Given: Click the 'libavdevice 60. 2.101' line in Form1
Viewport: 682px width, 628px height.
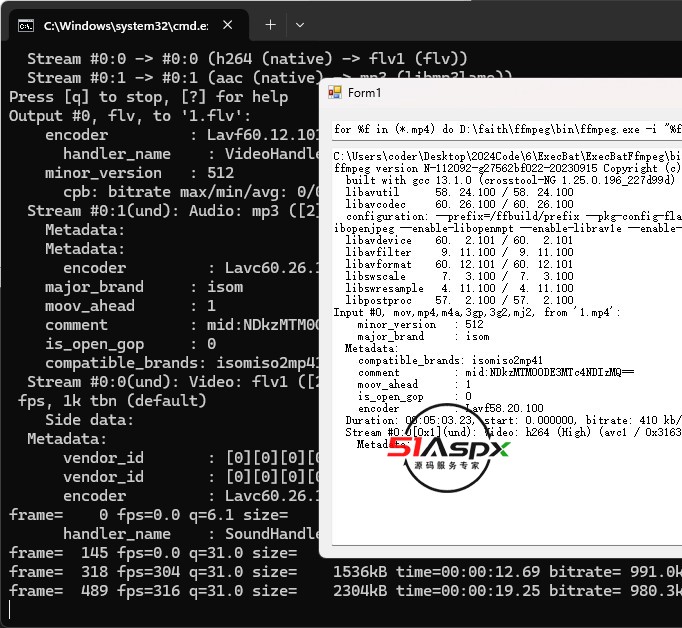Looking at the screenshot, I should click(459, 240).
